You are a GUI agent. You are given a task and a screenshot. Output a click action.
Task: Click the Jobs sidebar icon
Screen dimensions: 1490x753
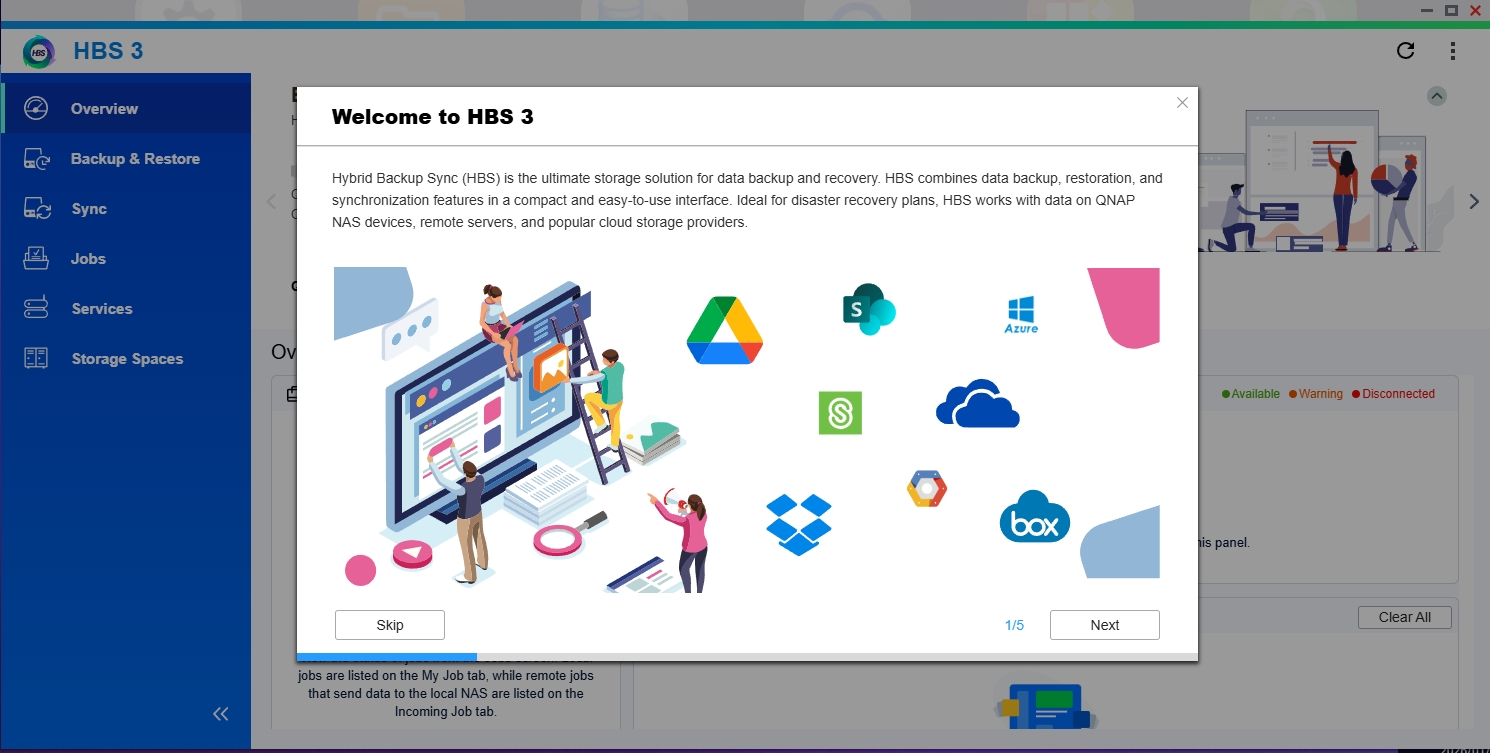(x=36, y=258)
